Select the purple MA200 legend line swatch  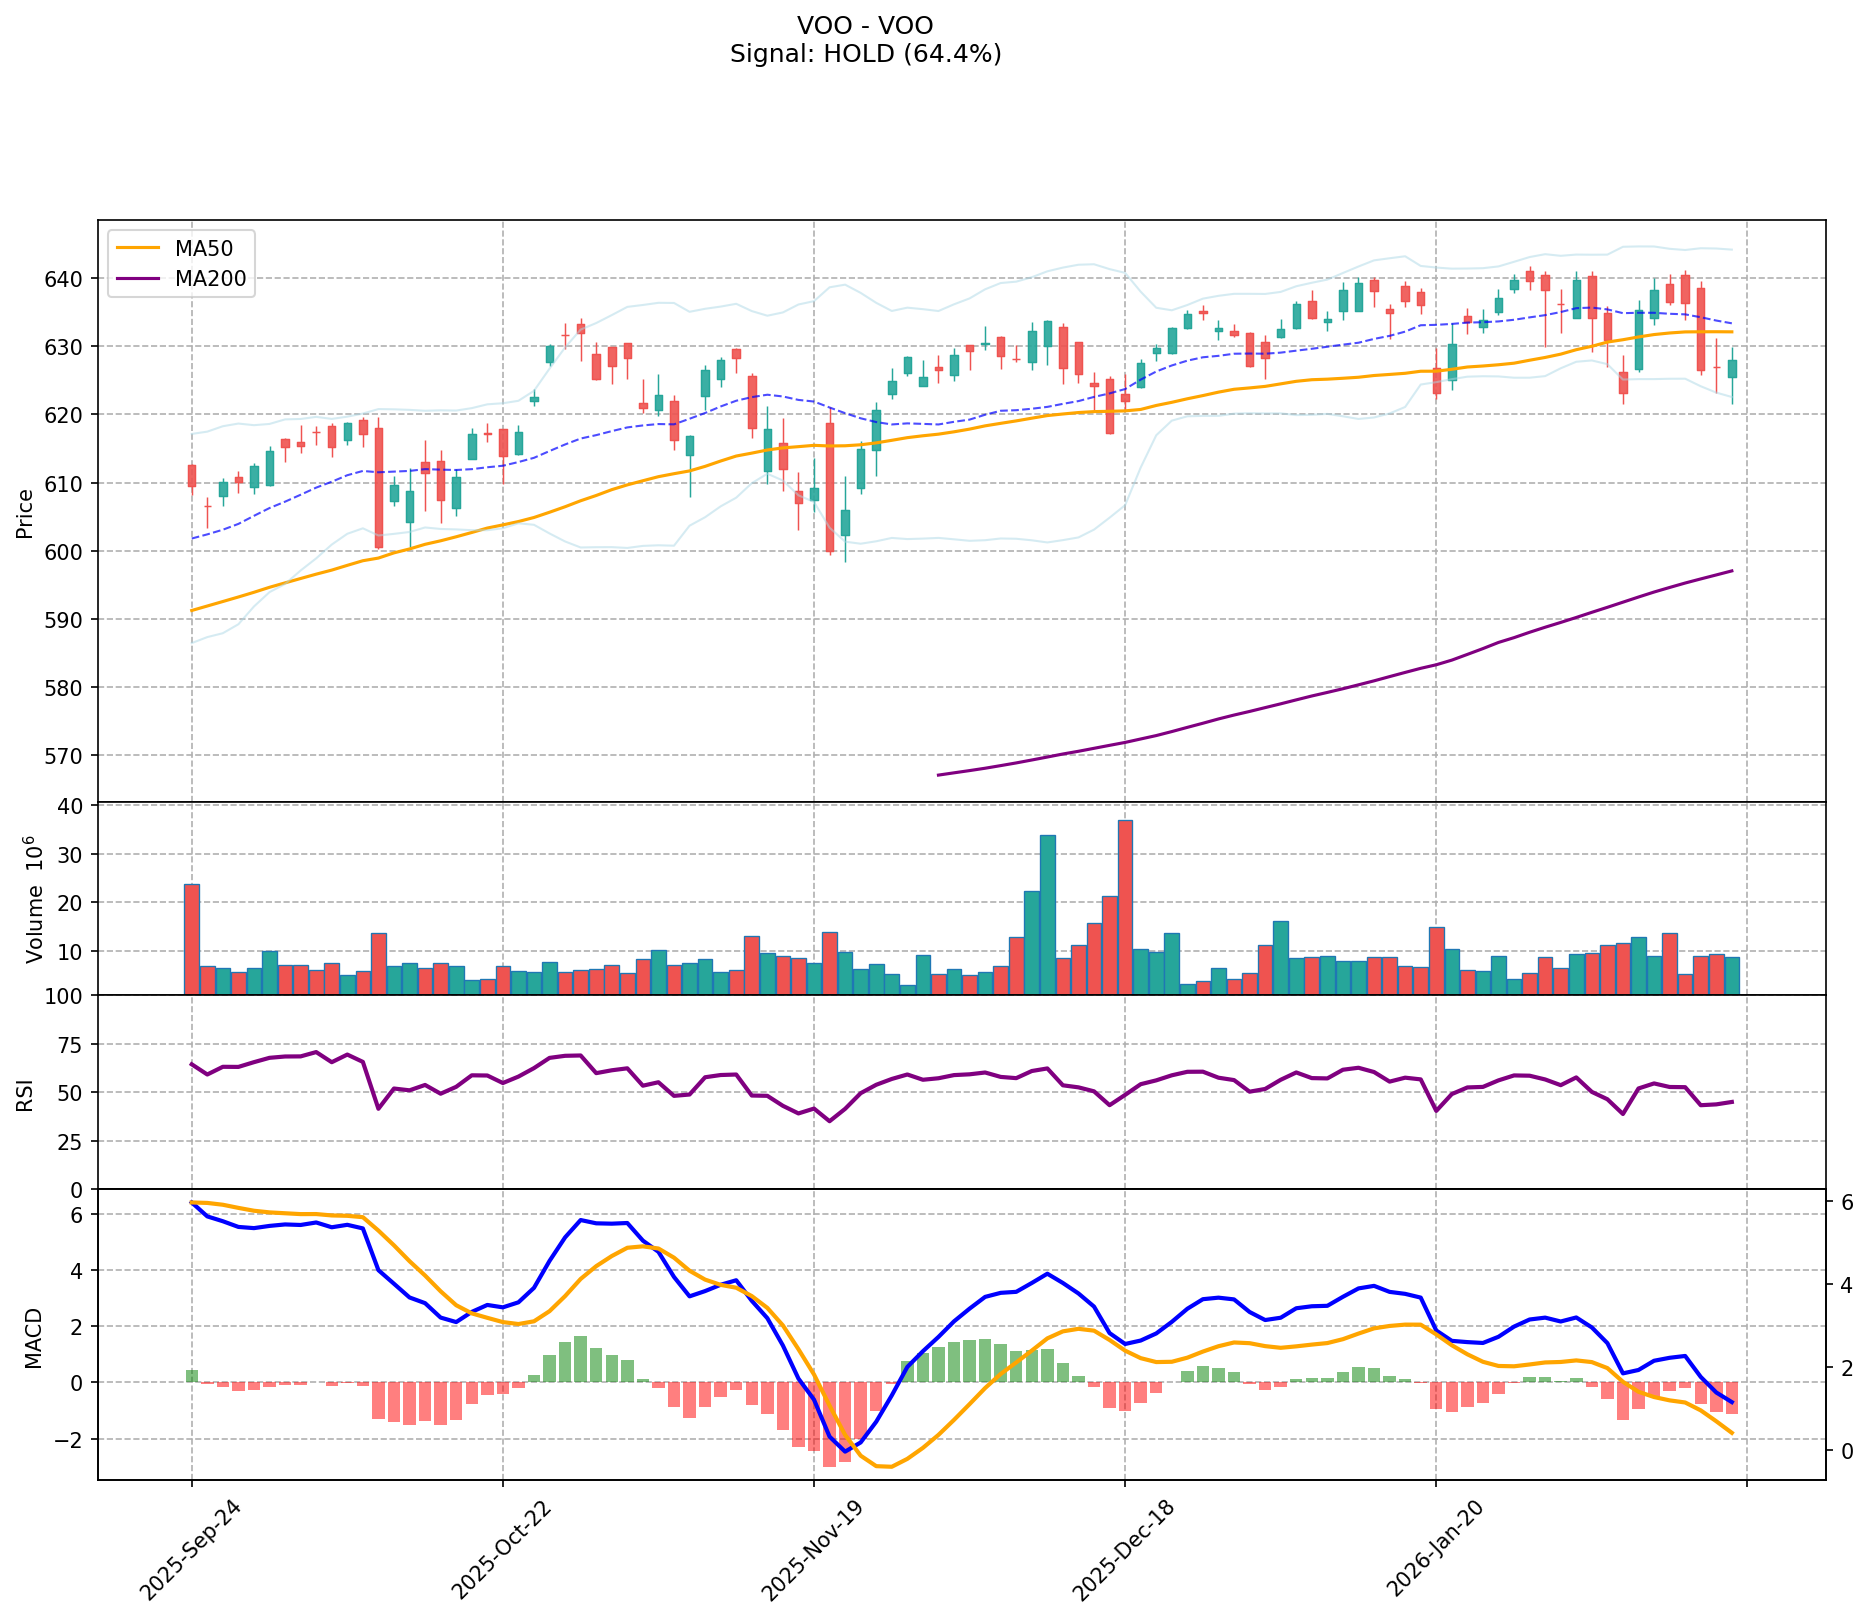(x=138, y=279)
